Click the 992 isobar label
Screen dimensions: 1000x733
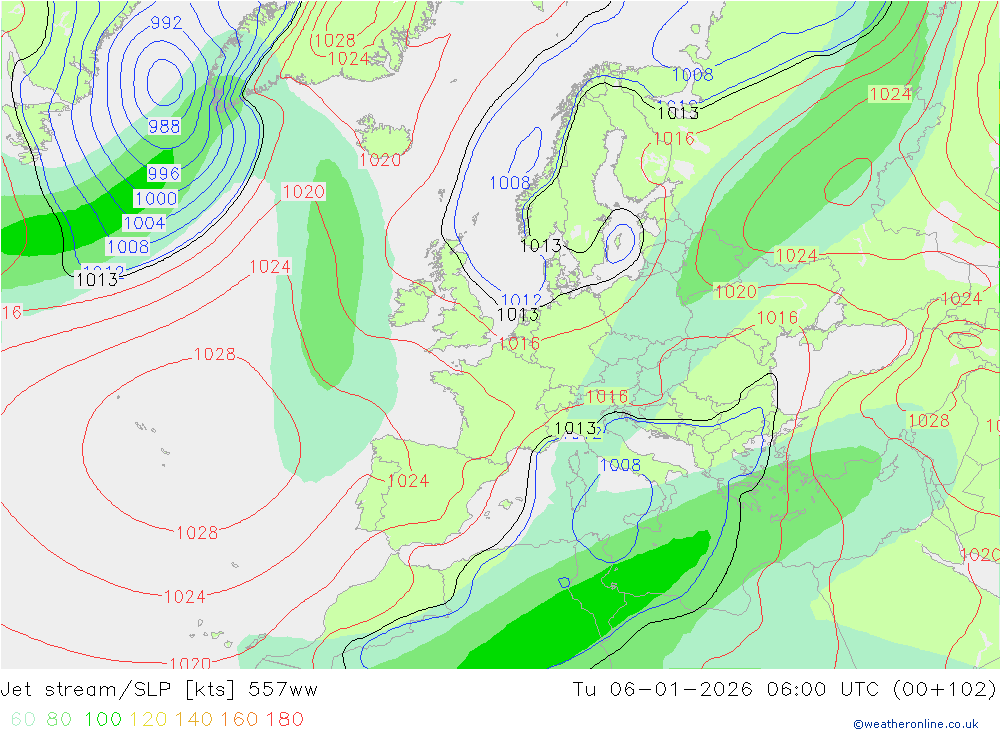pos(166,23)
